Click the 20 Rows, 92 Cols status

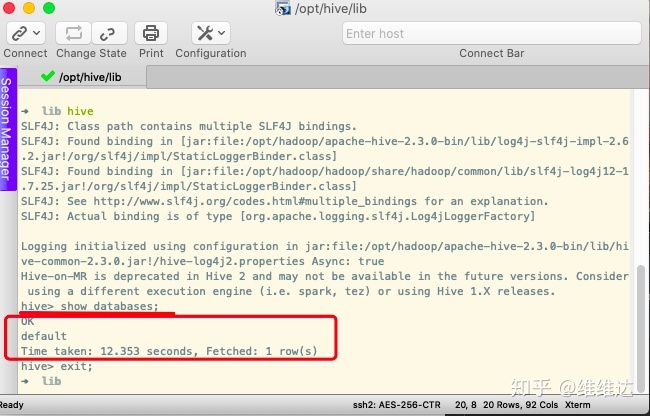click(x=520, y=405)
